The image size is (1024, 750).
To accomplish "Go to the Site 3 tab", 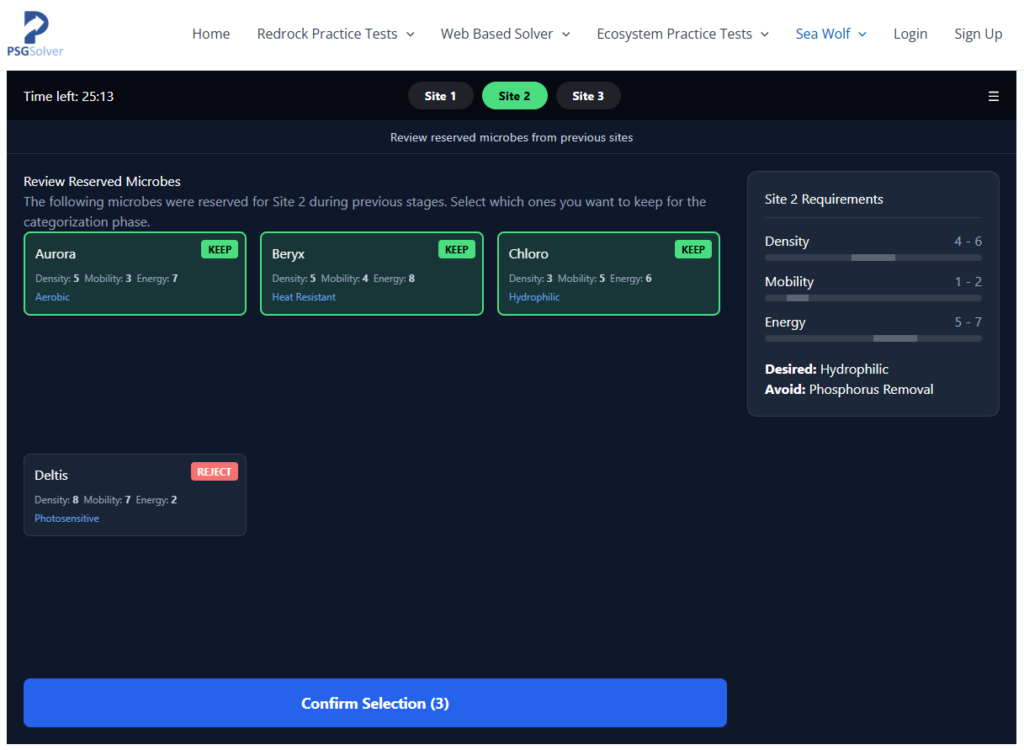I will 588,96.
